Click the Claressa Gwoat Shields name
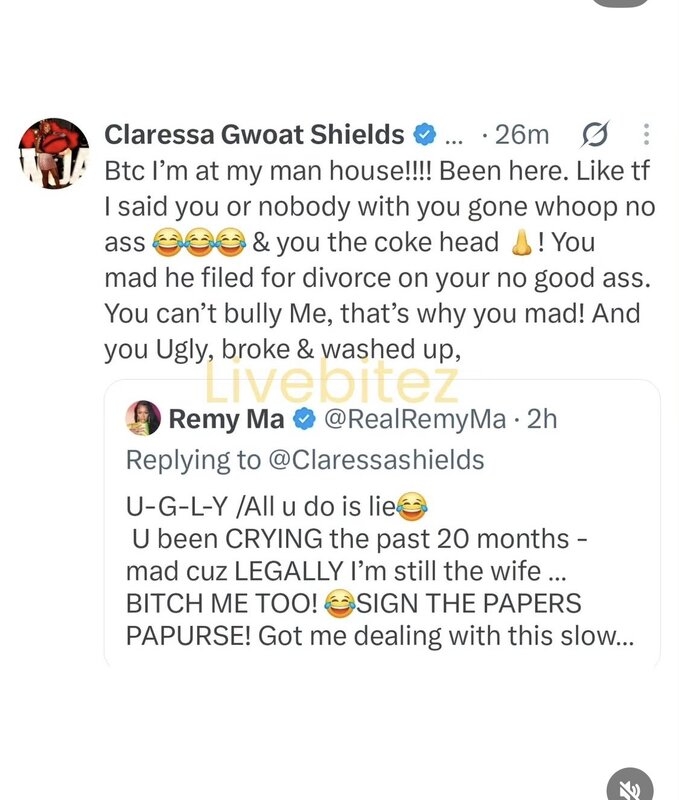The image size is (679, 800). pyautogui.click(x=254, y=135)
